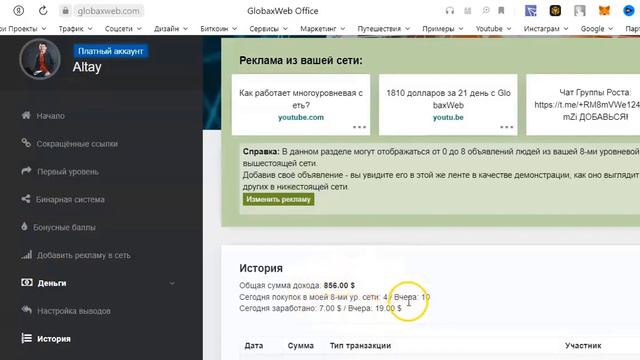640x360 pixels.
Task: Expand the Деньги menu chevron
Action: (x=172, y=283)
